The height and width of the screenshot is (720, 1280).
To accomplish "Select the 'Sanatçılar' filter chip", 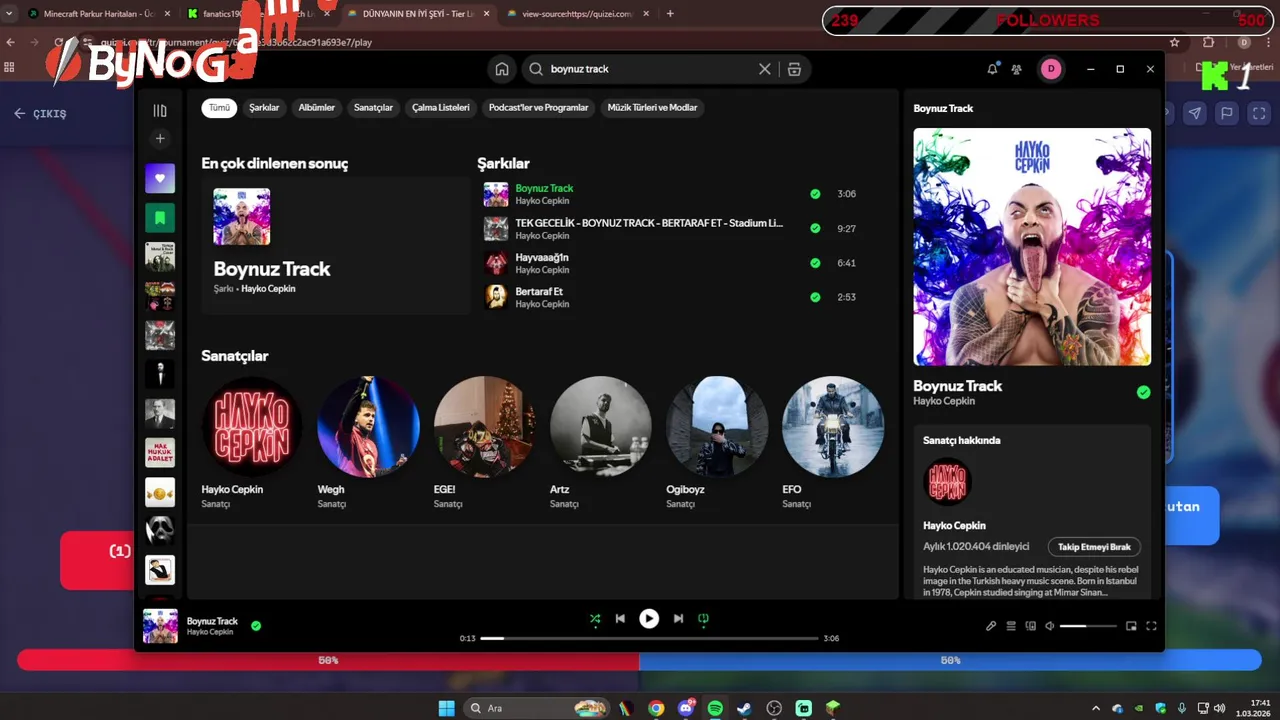I will pyautogui.click(x=373, y=108).
